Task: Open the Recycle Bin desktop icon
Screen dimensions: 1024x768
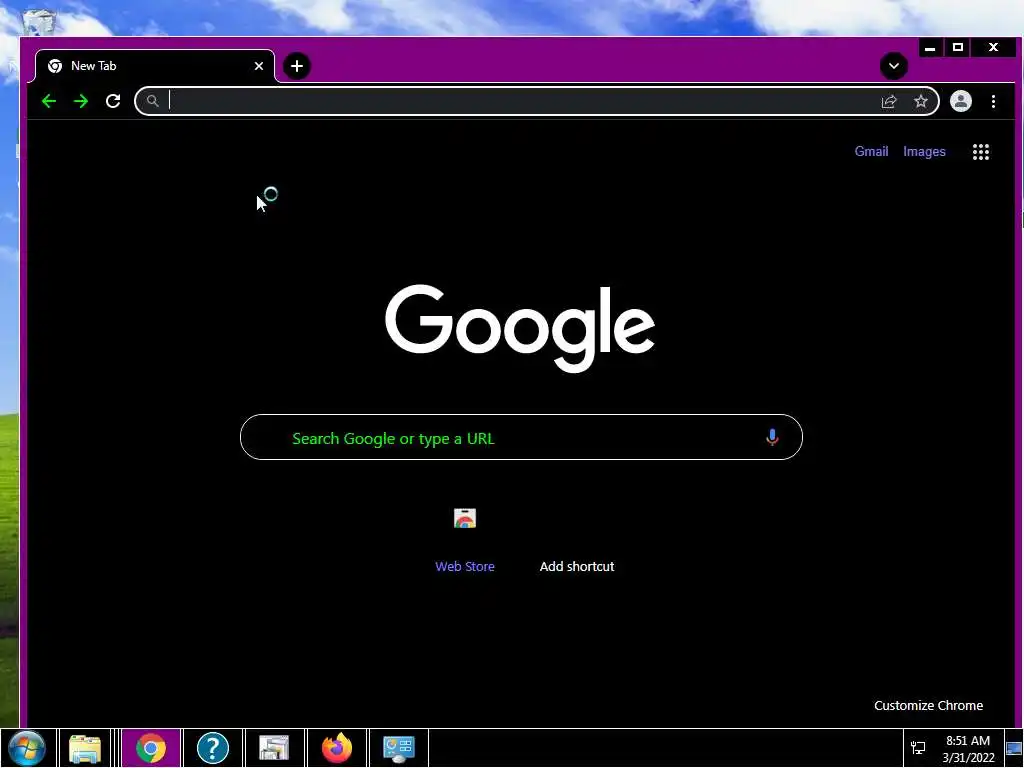Action: tap(39, 22)
